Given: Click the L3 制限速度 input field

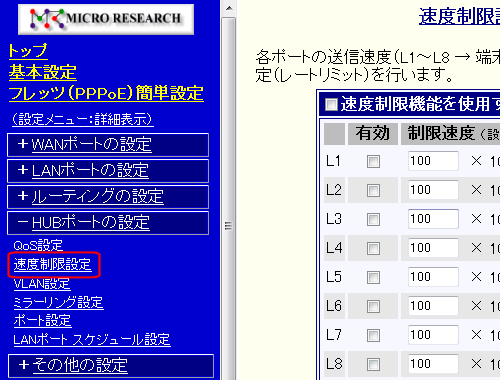Looking at the screenshot, I should click(433, 219).
